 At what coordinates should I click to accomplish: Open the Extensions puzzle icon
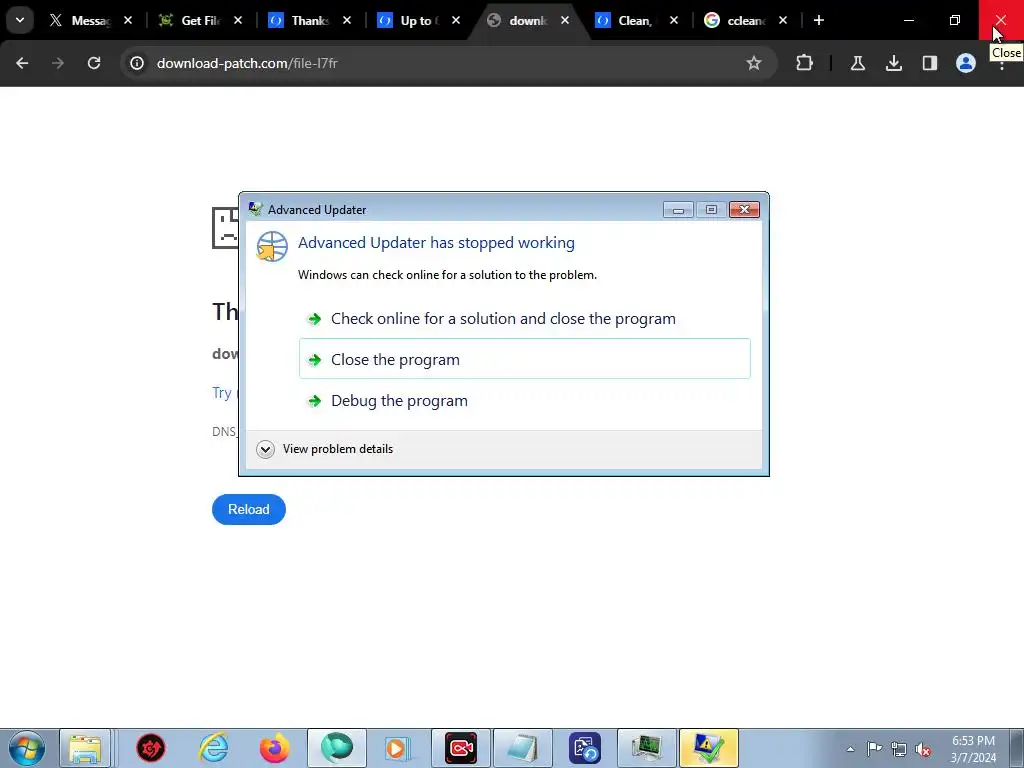click(x=805, y=63)
